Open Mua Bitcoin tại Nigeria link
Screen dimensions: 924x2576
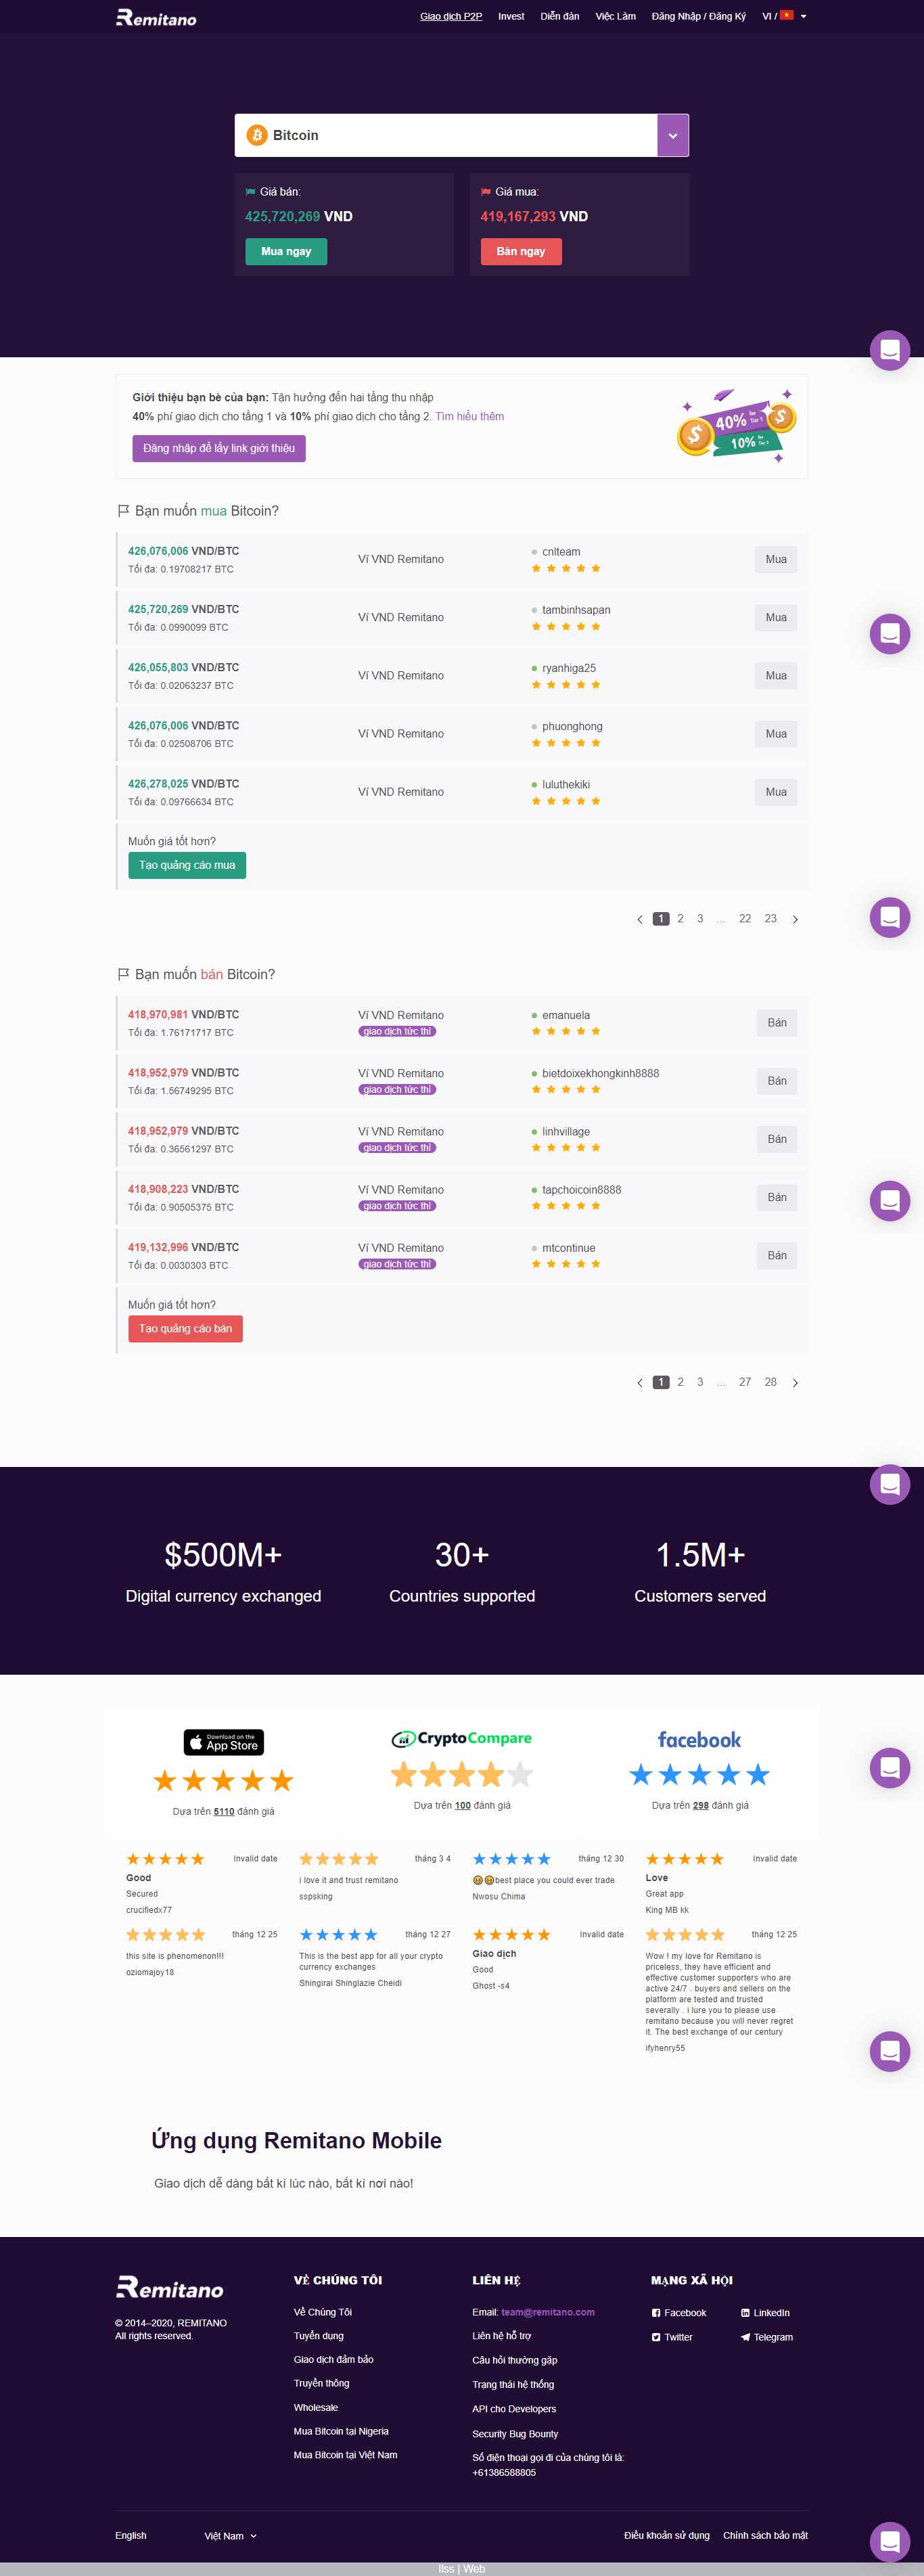(341, 2431)
